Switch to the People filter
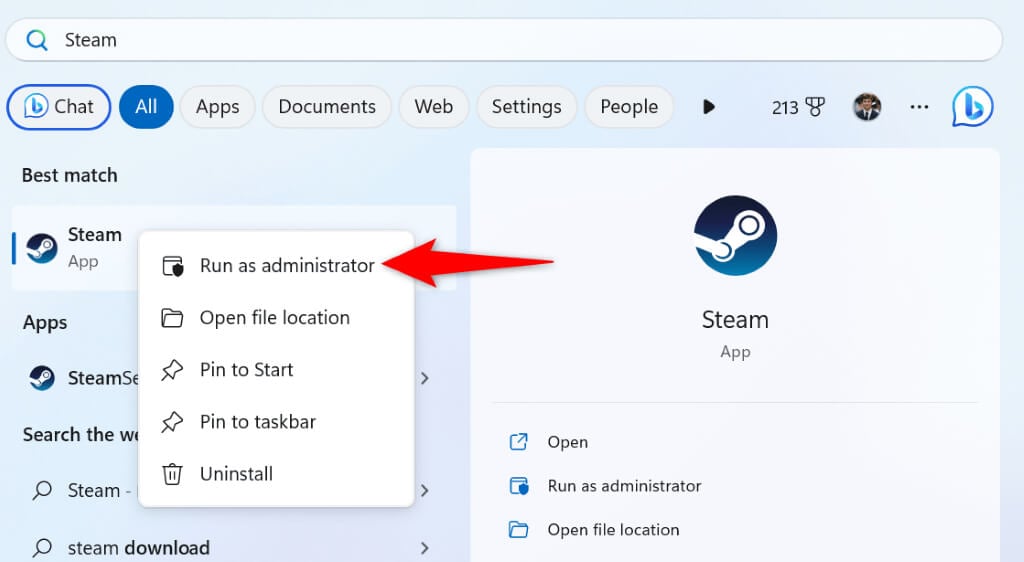The image size is (1024, 562). [629, 106]
